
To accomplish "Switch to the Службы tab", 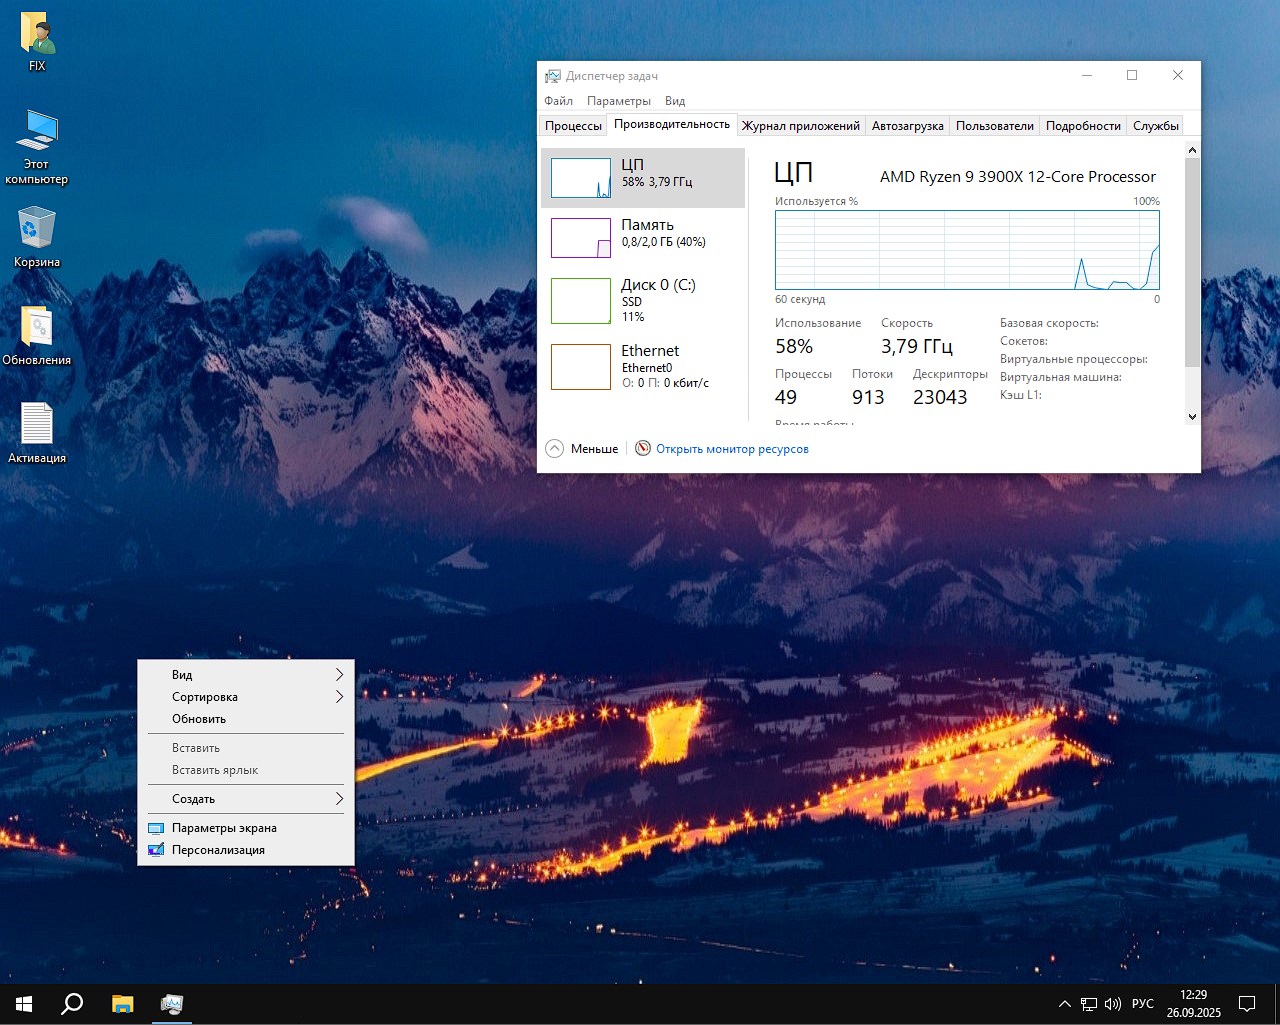I will pos(1155,126).
